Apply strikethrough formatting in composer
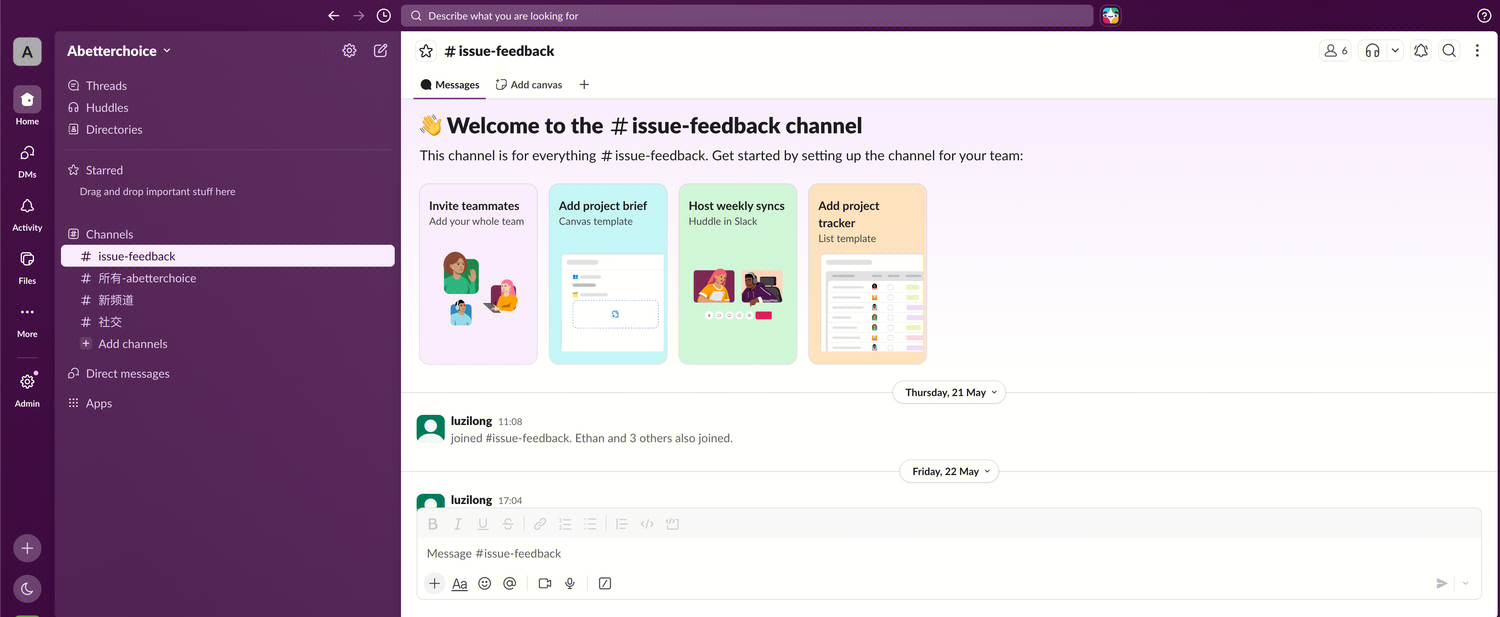 tap(508, 524)
